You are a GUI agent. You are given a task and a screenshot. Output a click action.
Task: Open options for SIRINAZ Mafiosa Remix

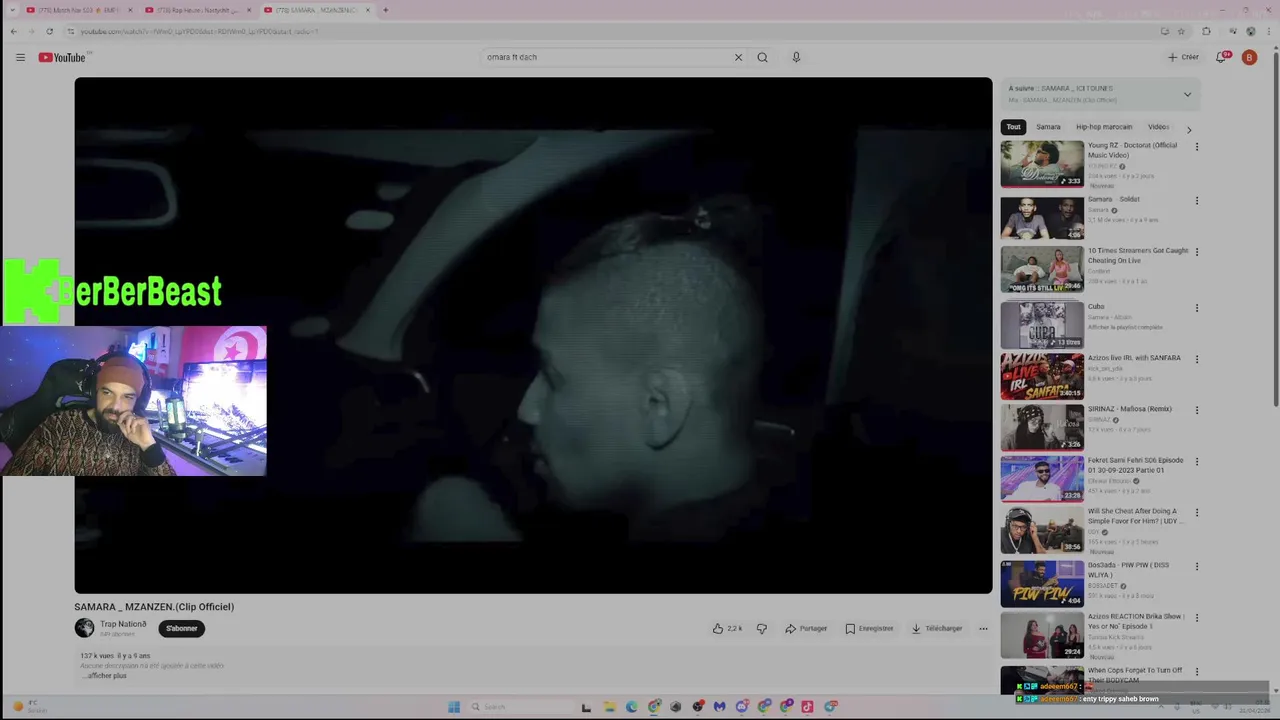(x=1196, y=410)
